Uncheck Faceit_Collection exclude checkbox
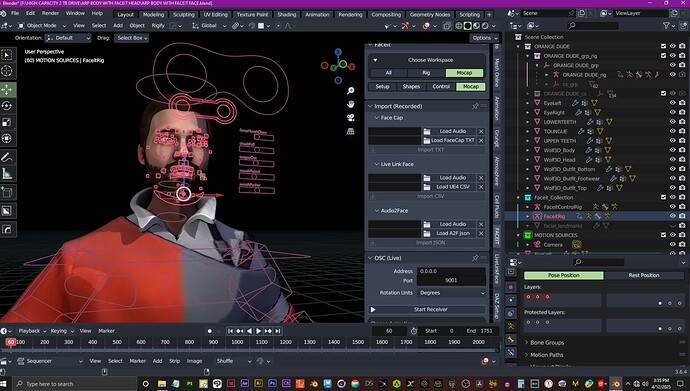Image resolution: width=690 pixels, height=391 pixels. 663,197
